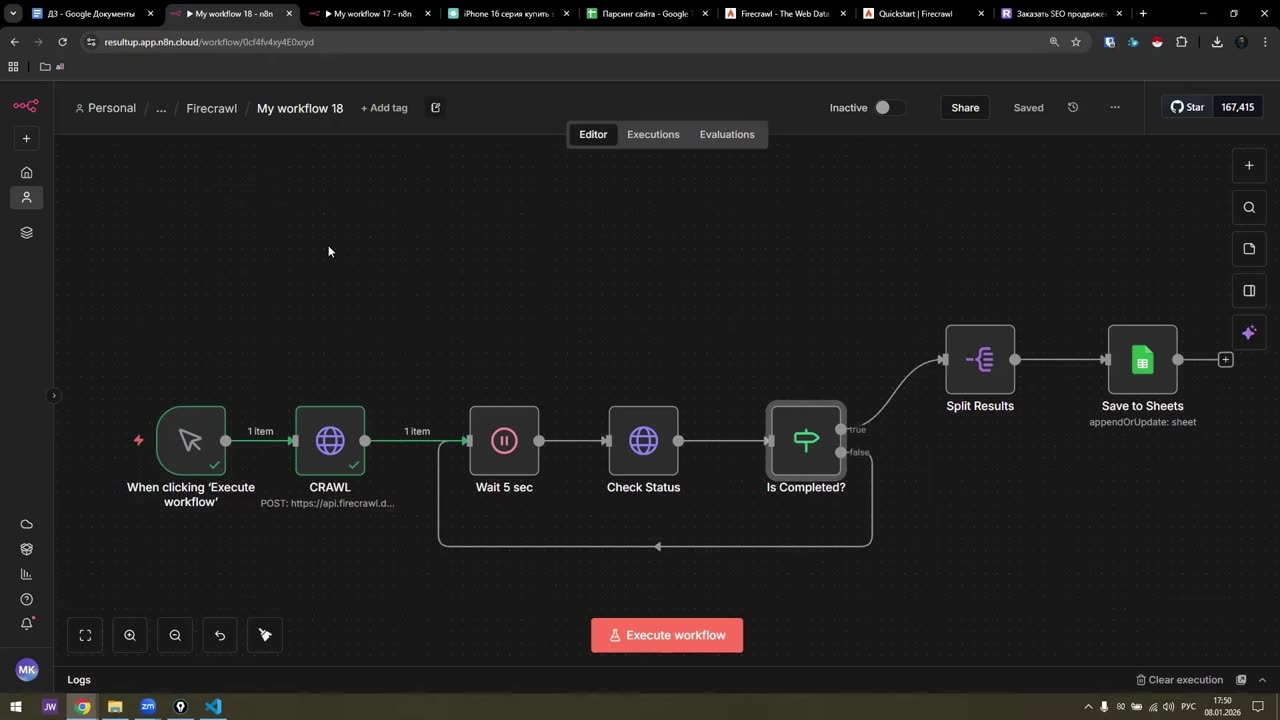The height and width of the screenshot is (720, 1280).
Task: Toggle the Inactive workflow switch
Action: pyautogui.click(x=889, y=107)
